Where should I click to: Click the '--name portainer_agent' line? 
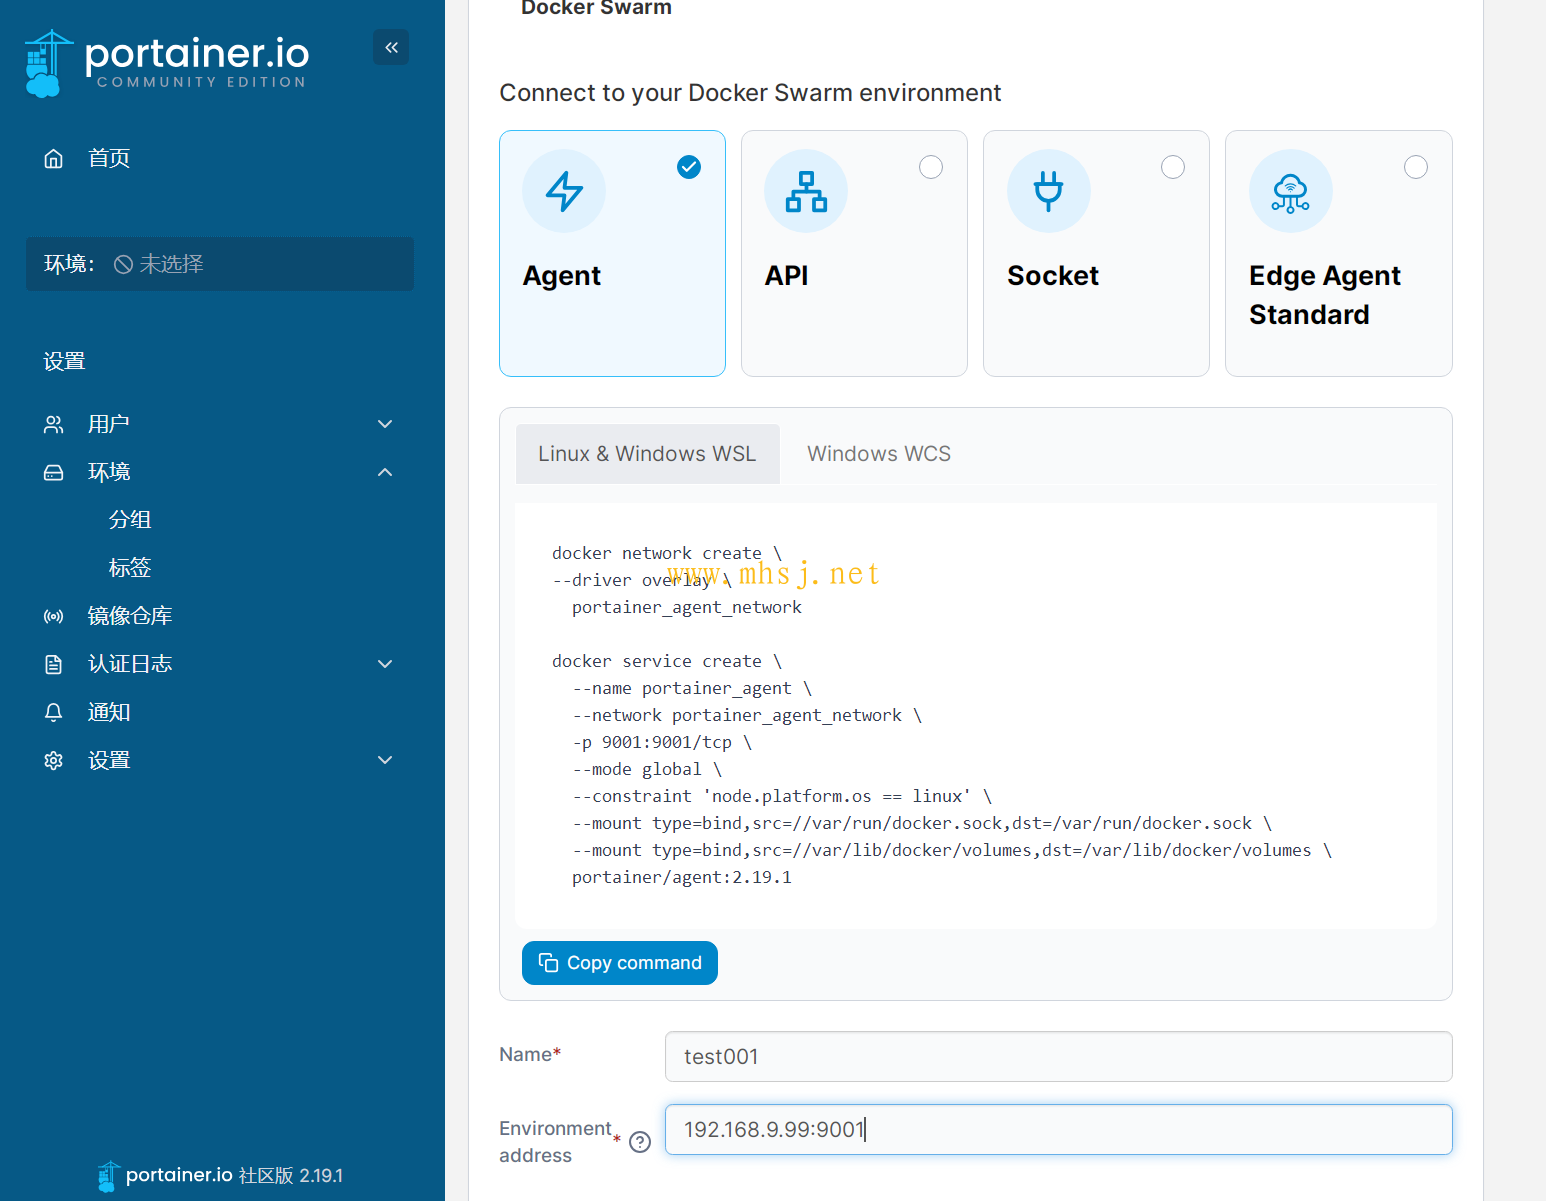coord(692,688)
